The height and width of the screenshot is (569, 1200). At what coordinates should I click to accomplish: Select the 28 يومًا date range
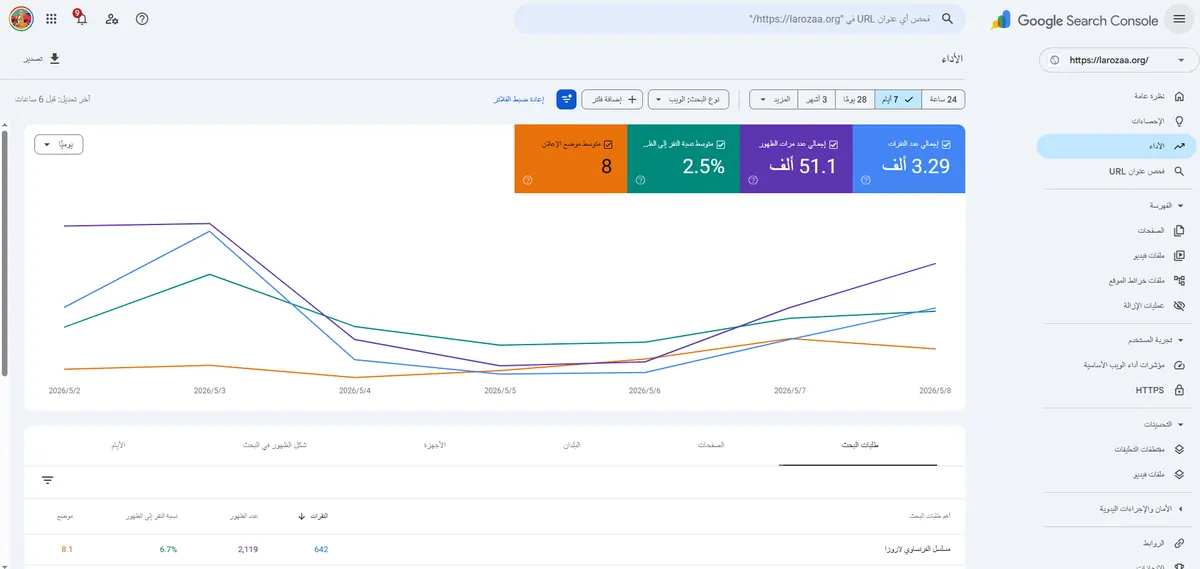854,99
